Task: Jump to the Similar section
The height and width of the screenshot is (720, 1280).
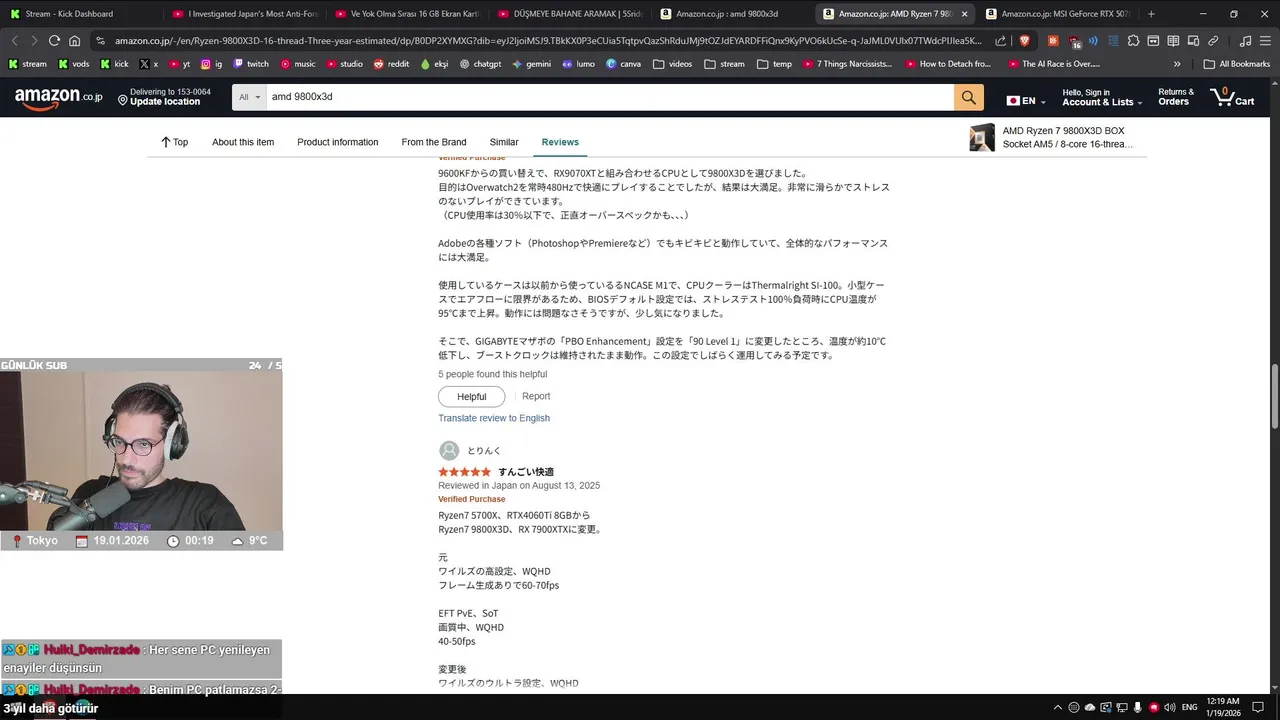Action: pyautogui.click(x=504, y=142)
